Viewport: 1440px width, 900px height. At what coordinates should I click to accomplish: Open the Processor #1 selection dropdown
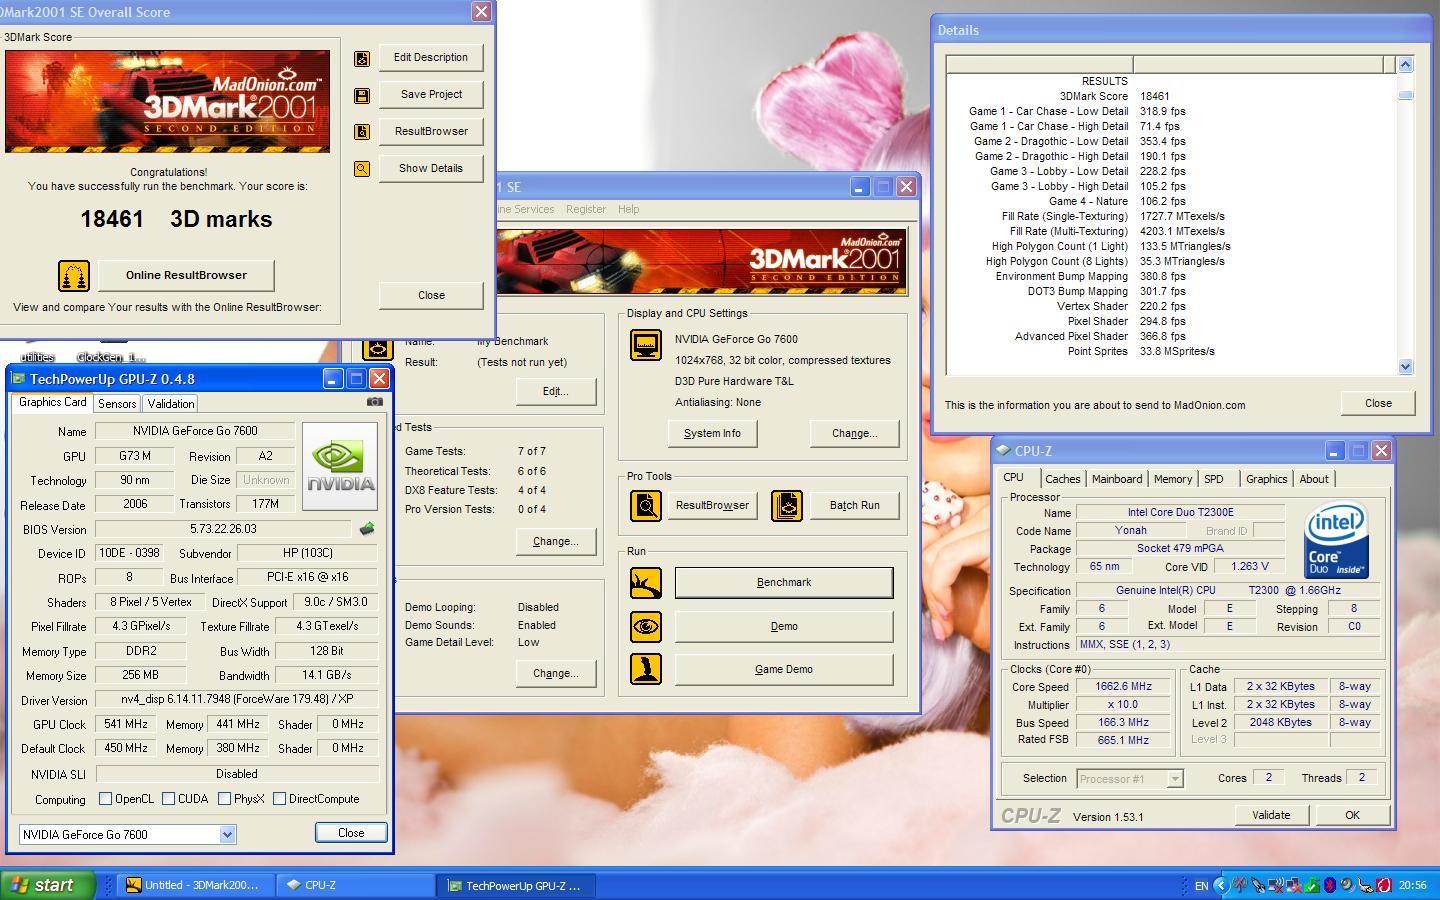click(x=1175, y=779)
